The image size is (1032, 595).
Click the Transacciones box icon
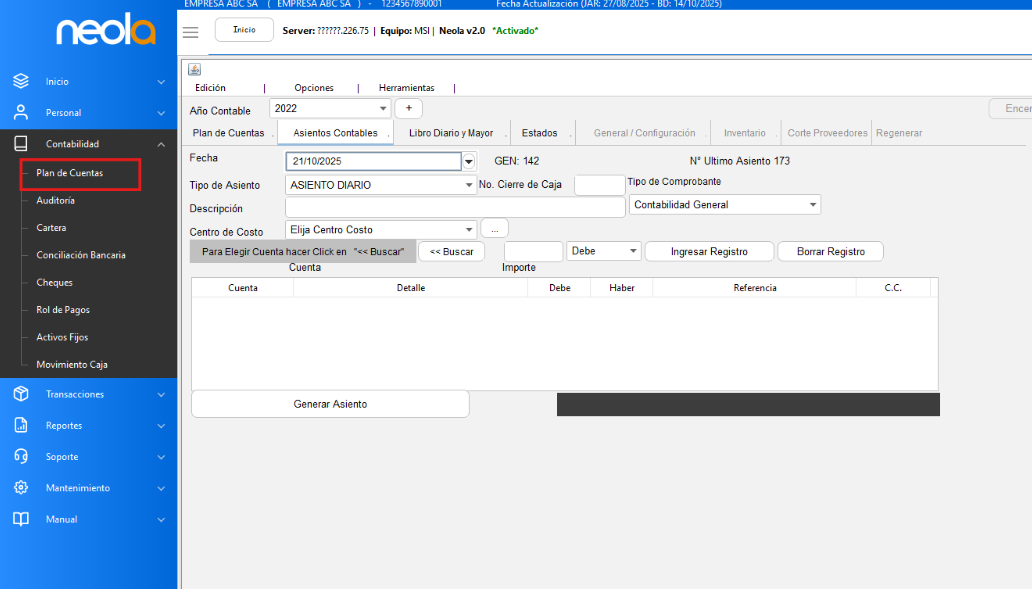tap(21, 394)
